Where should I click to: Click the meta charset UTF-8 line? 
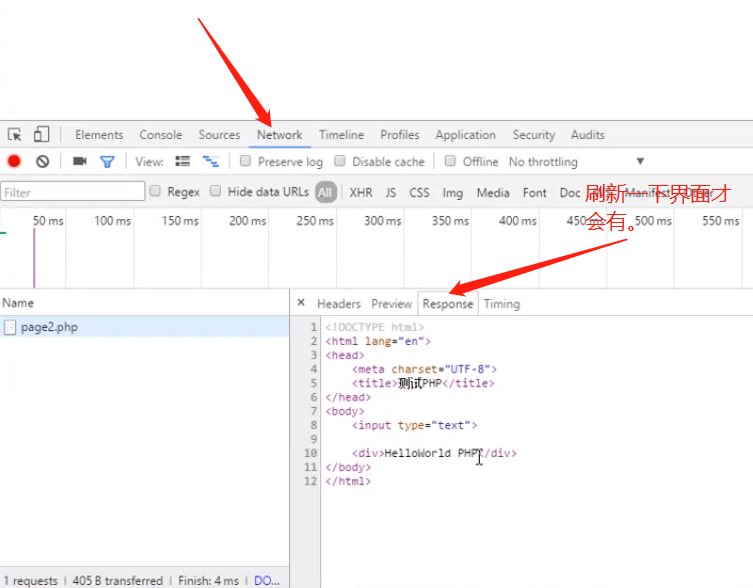(424, 369)
